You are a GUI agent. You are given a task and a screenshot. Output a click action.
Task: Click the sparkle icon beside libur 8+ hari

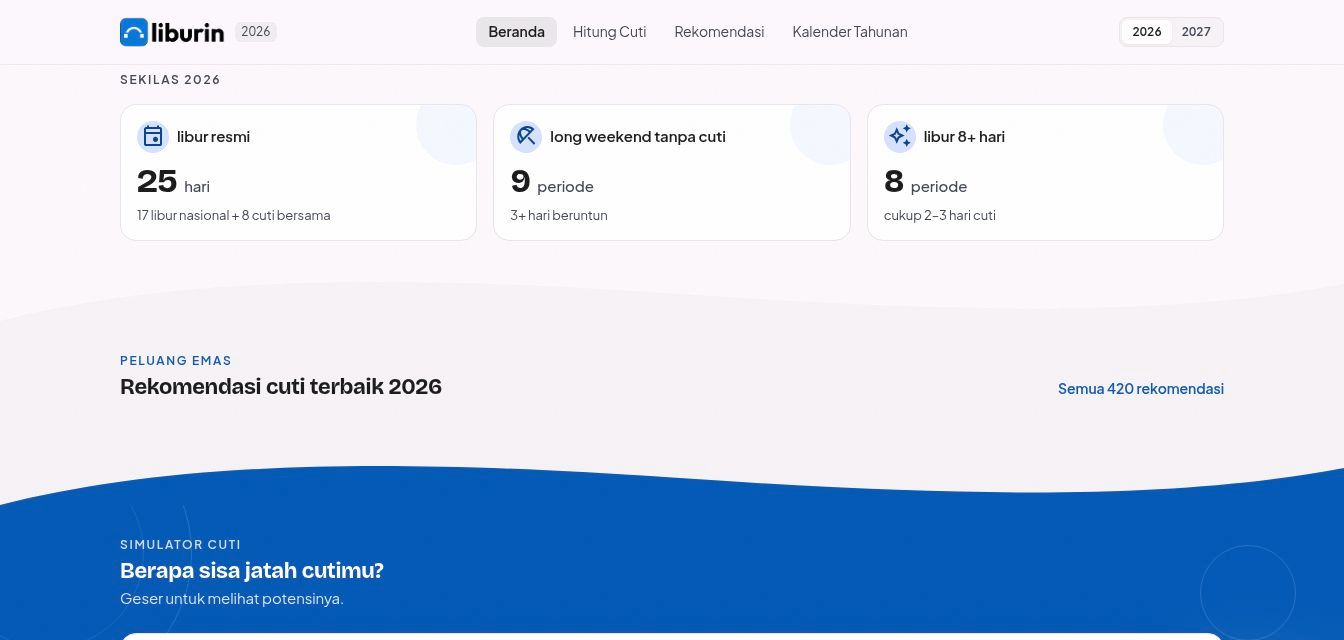tap(900, 137)
